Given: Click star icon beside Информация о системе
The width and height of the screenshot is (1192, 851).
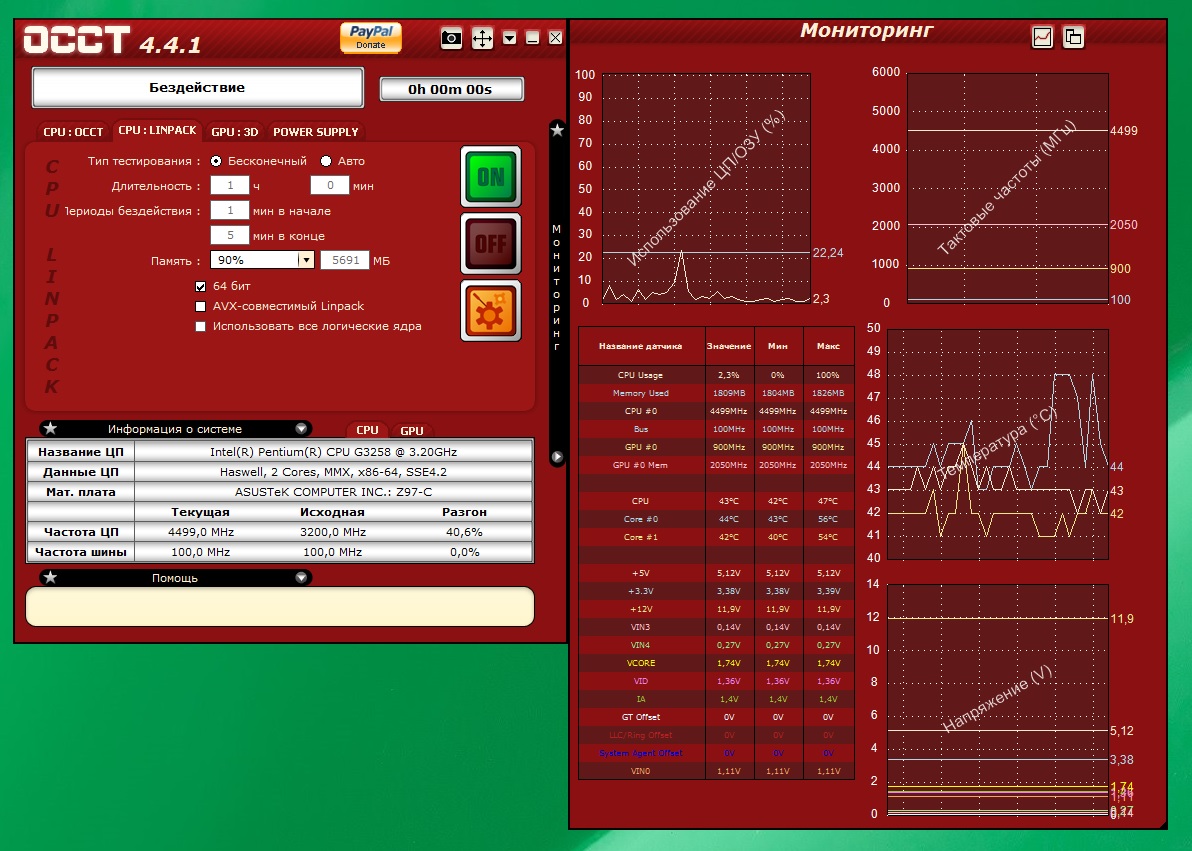Looking at the screenshot, I should [x=50, y=428].
